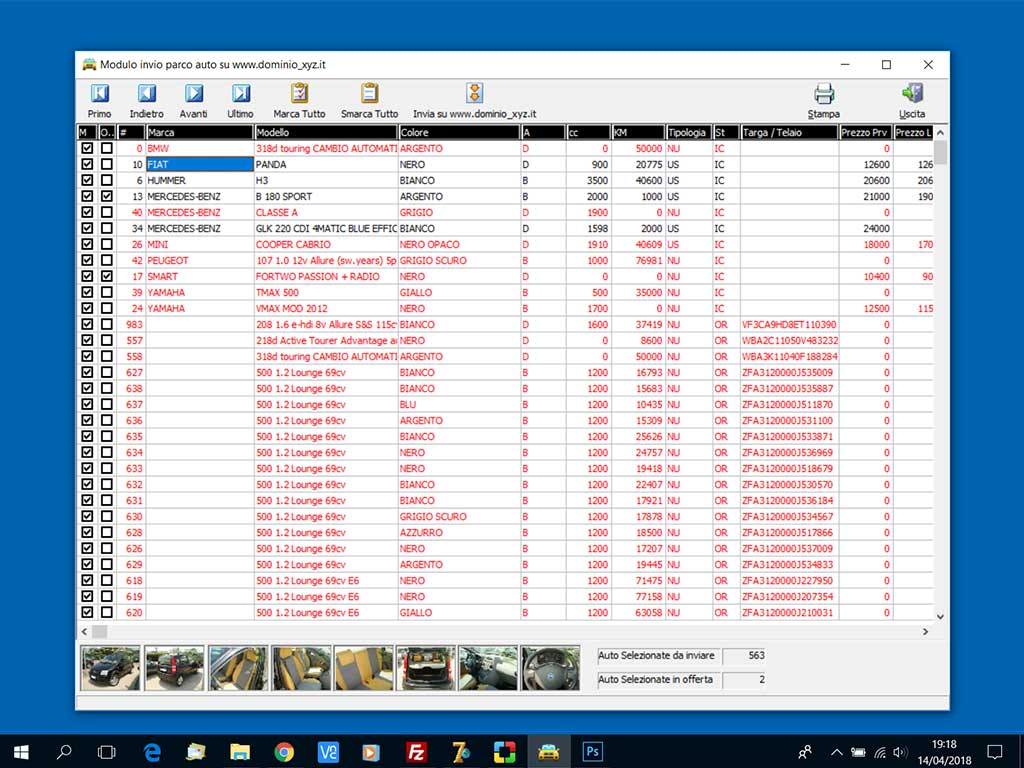Open Photoshop from taskbar

pyautogui.click(x=592, y=752)
